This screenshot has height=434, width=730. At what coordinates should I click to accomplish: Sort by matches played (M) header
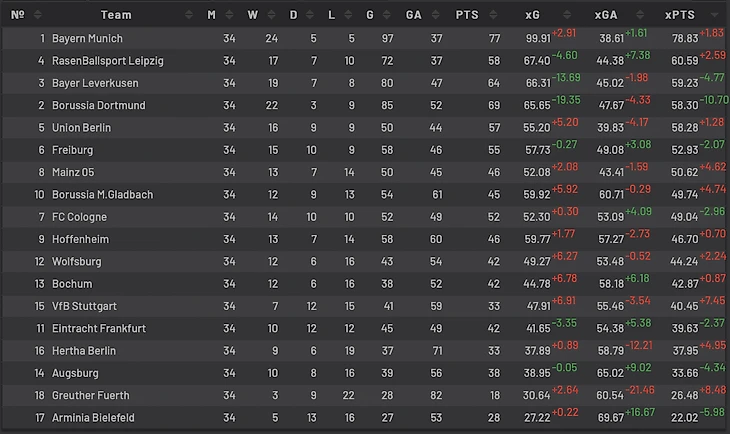[211, 15]
